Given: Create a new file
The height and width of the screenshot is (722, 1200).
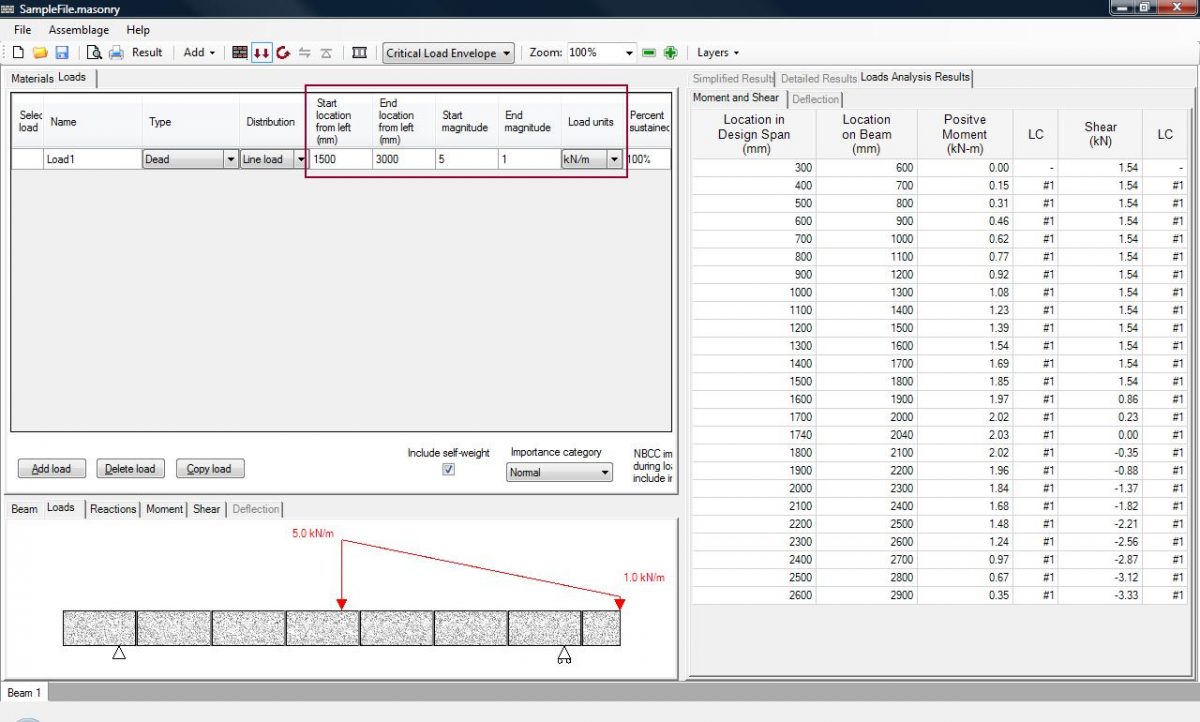Looking at the screenshot, I should click(x=18, y=52).
